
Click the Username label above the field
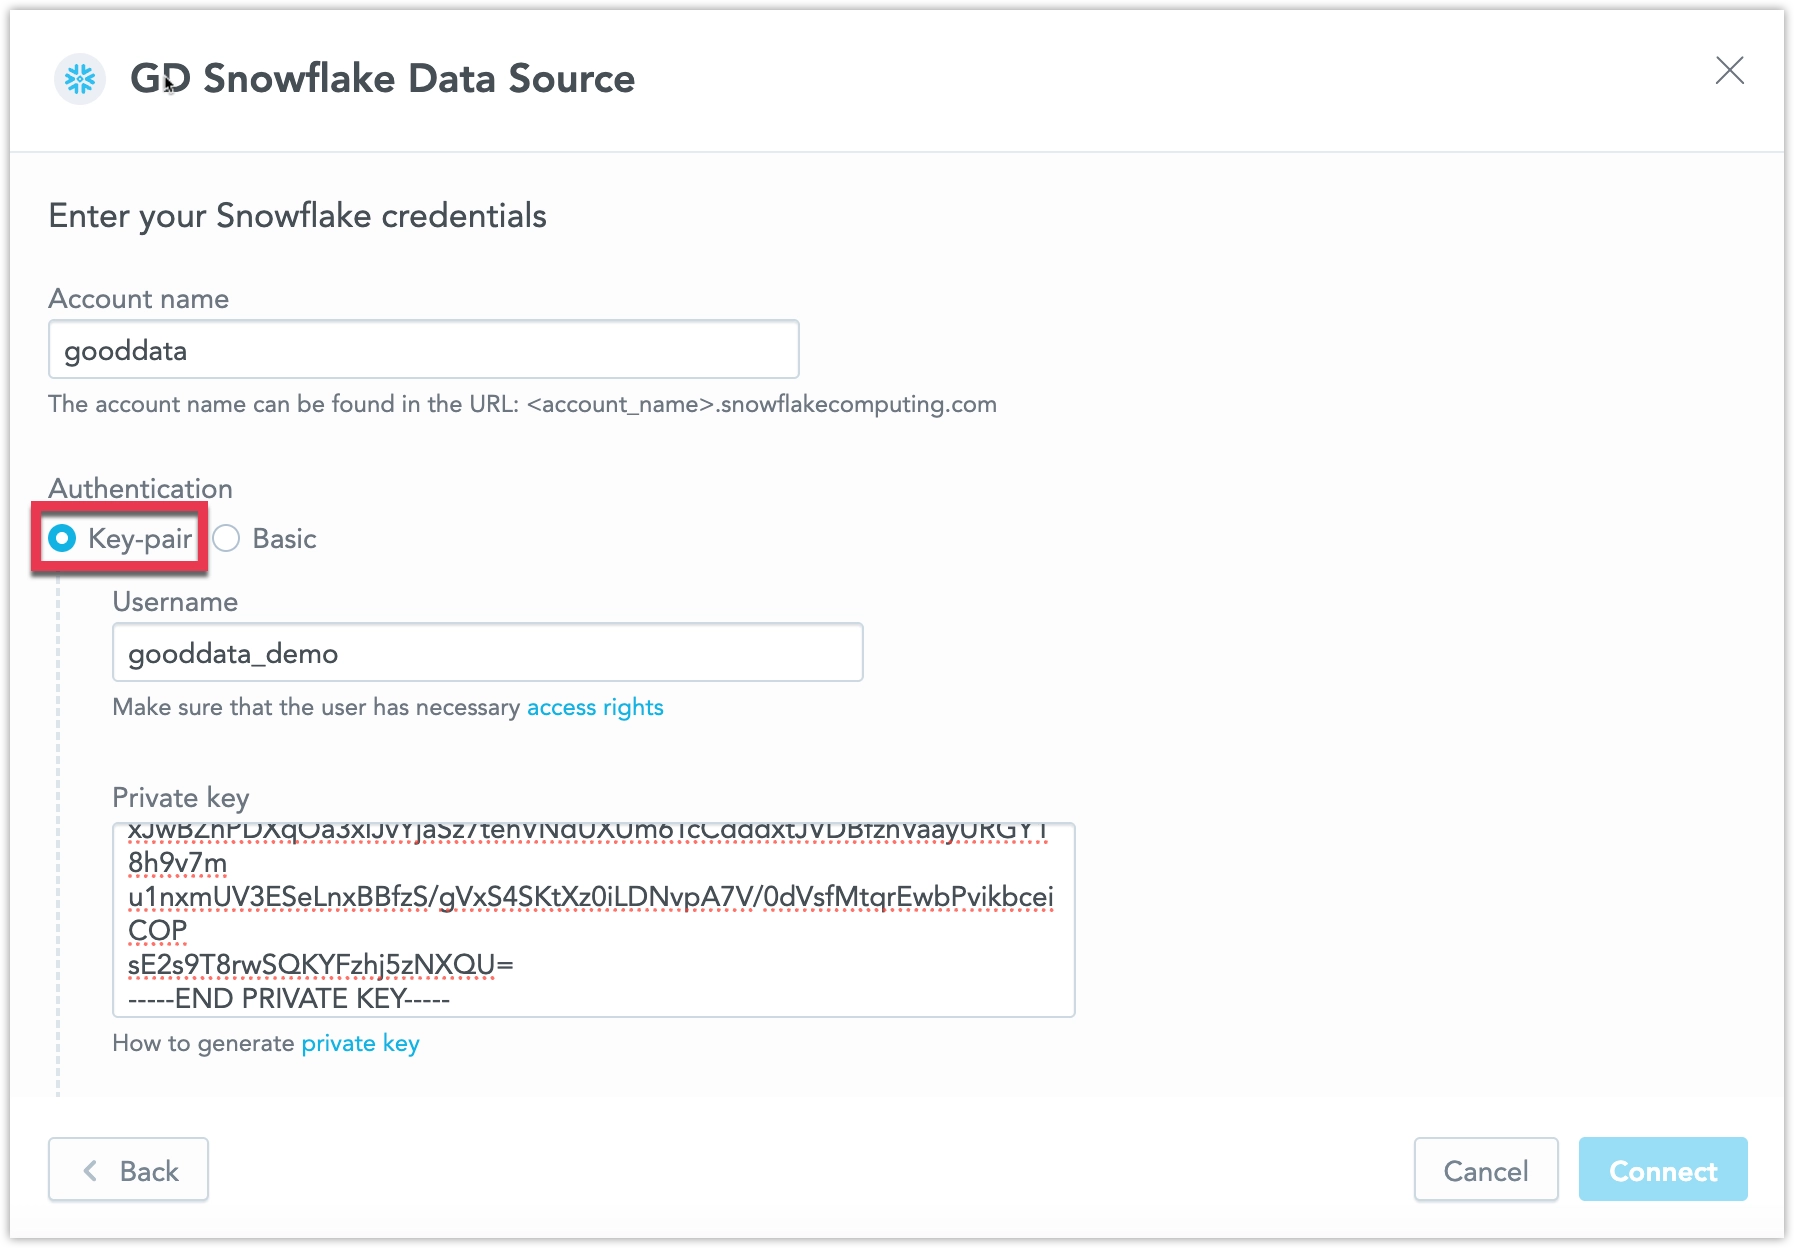click(175, 601)
